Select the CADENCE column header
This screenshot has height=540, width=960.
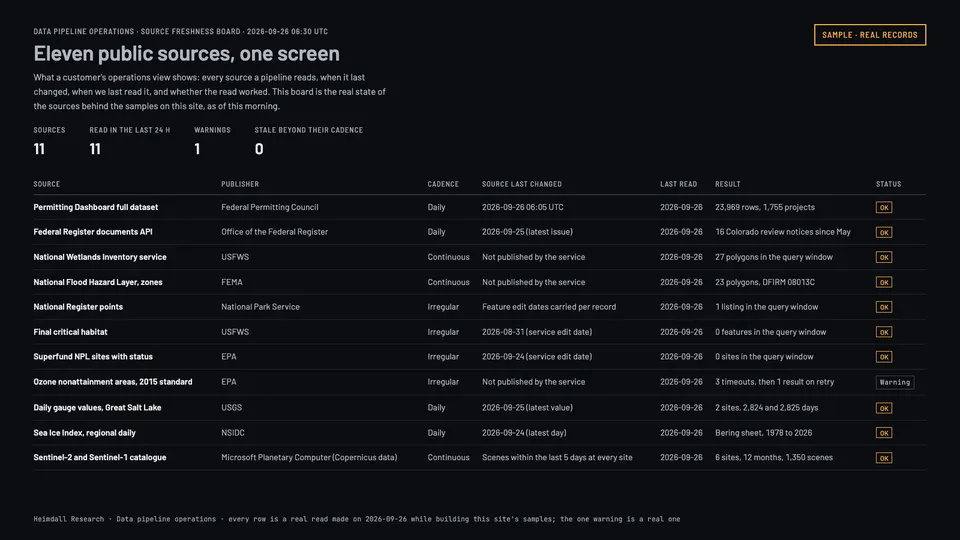pyautogui.click(x=443, y=184)
